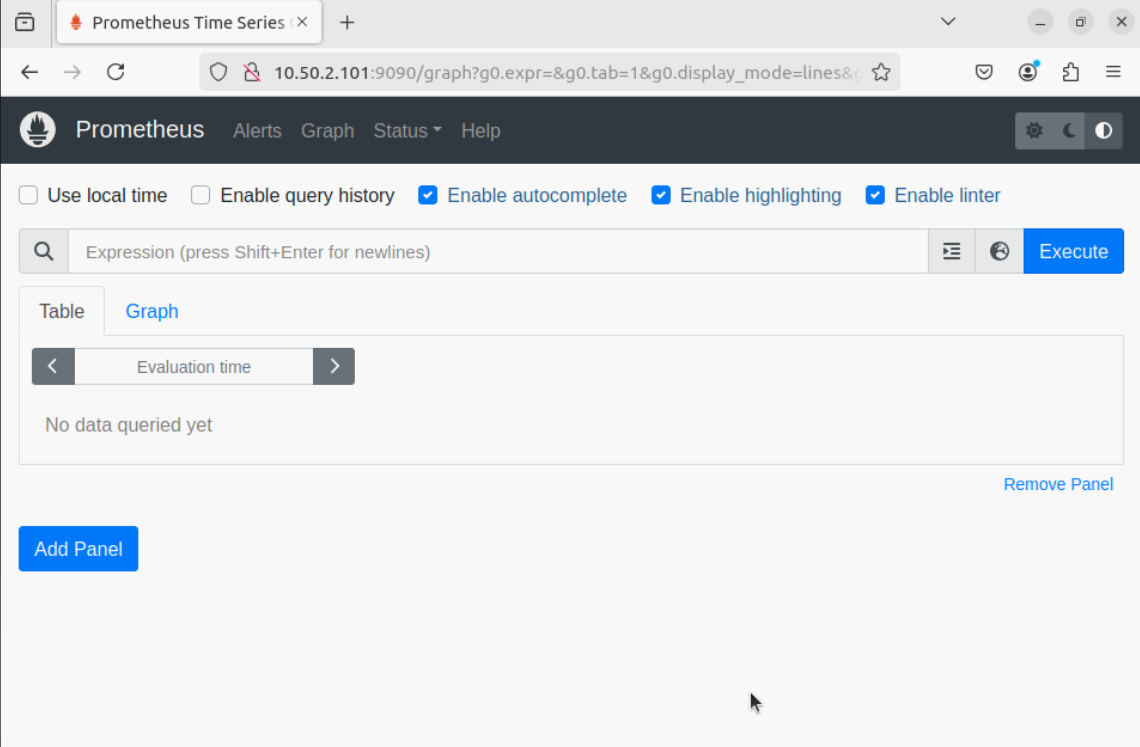Switch to light theme sun icon
1140x747 pixels.
[1034, 131]
